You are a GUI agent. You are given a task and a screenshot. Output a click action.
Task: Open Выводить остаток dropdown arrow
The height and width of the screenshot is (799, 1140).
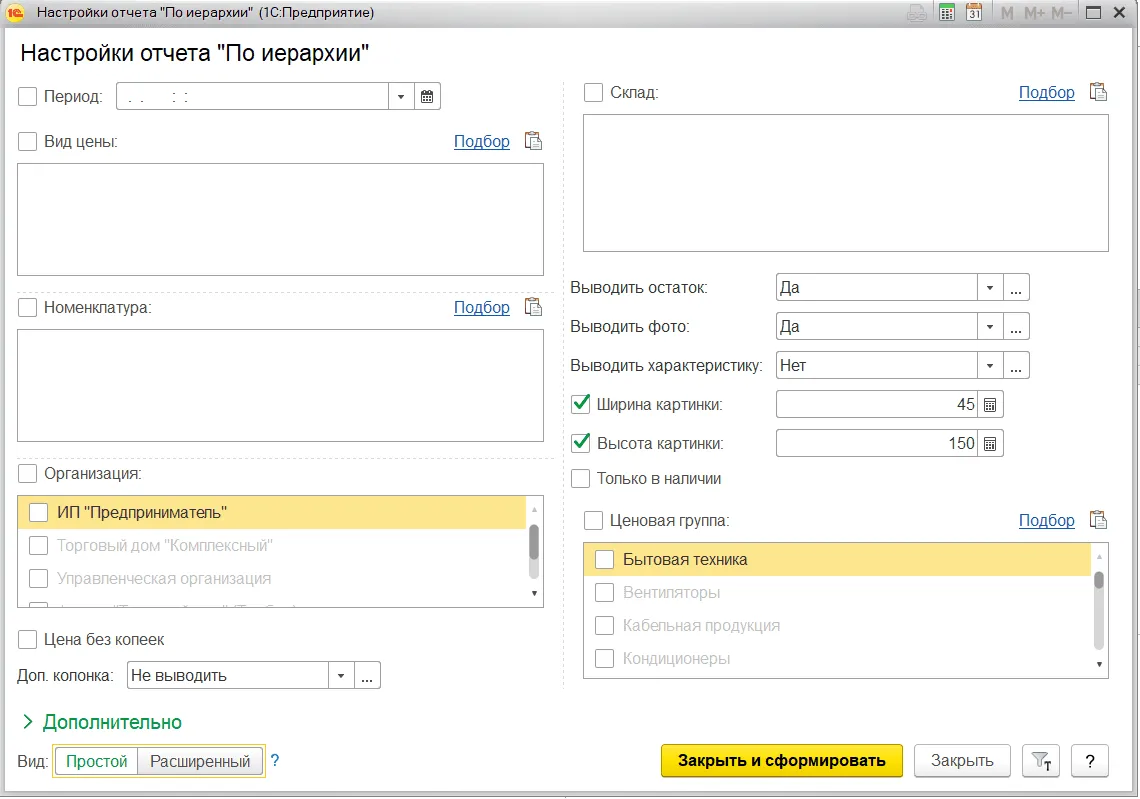pos(990,288)
